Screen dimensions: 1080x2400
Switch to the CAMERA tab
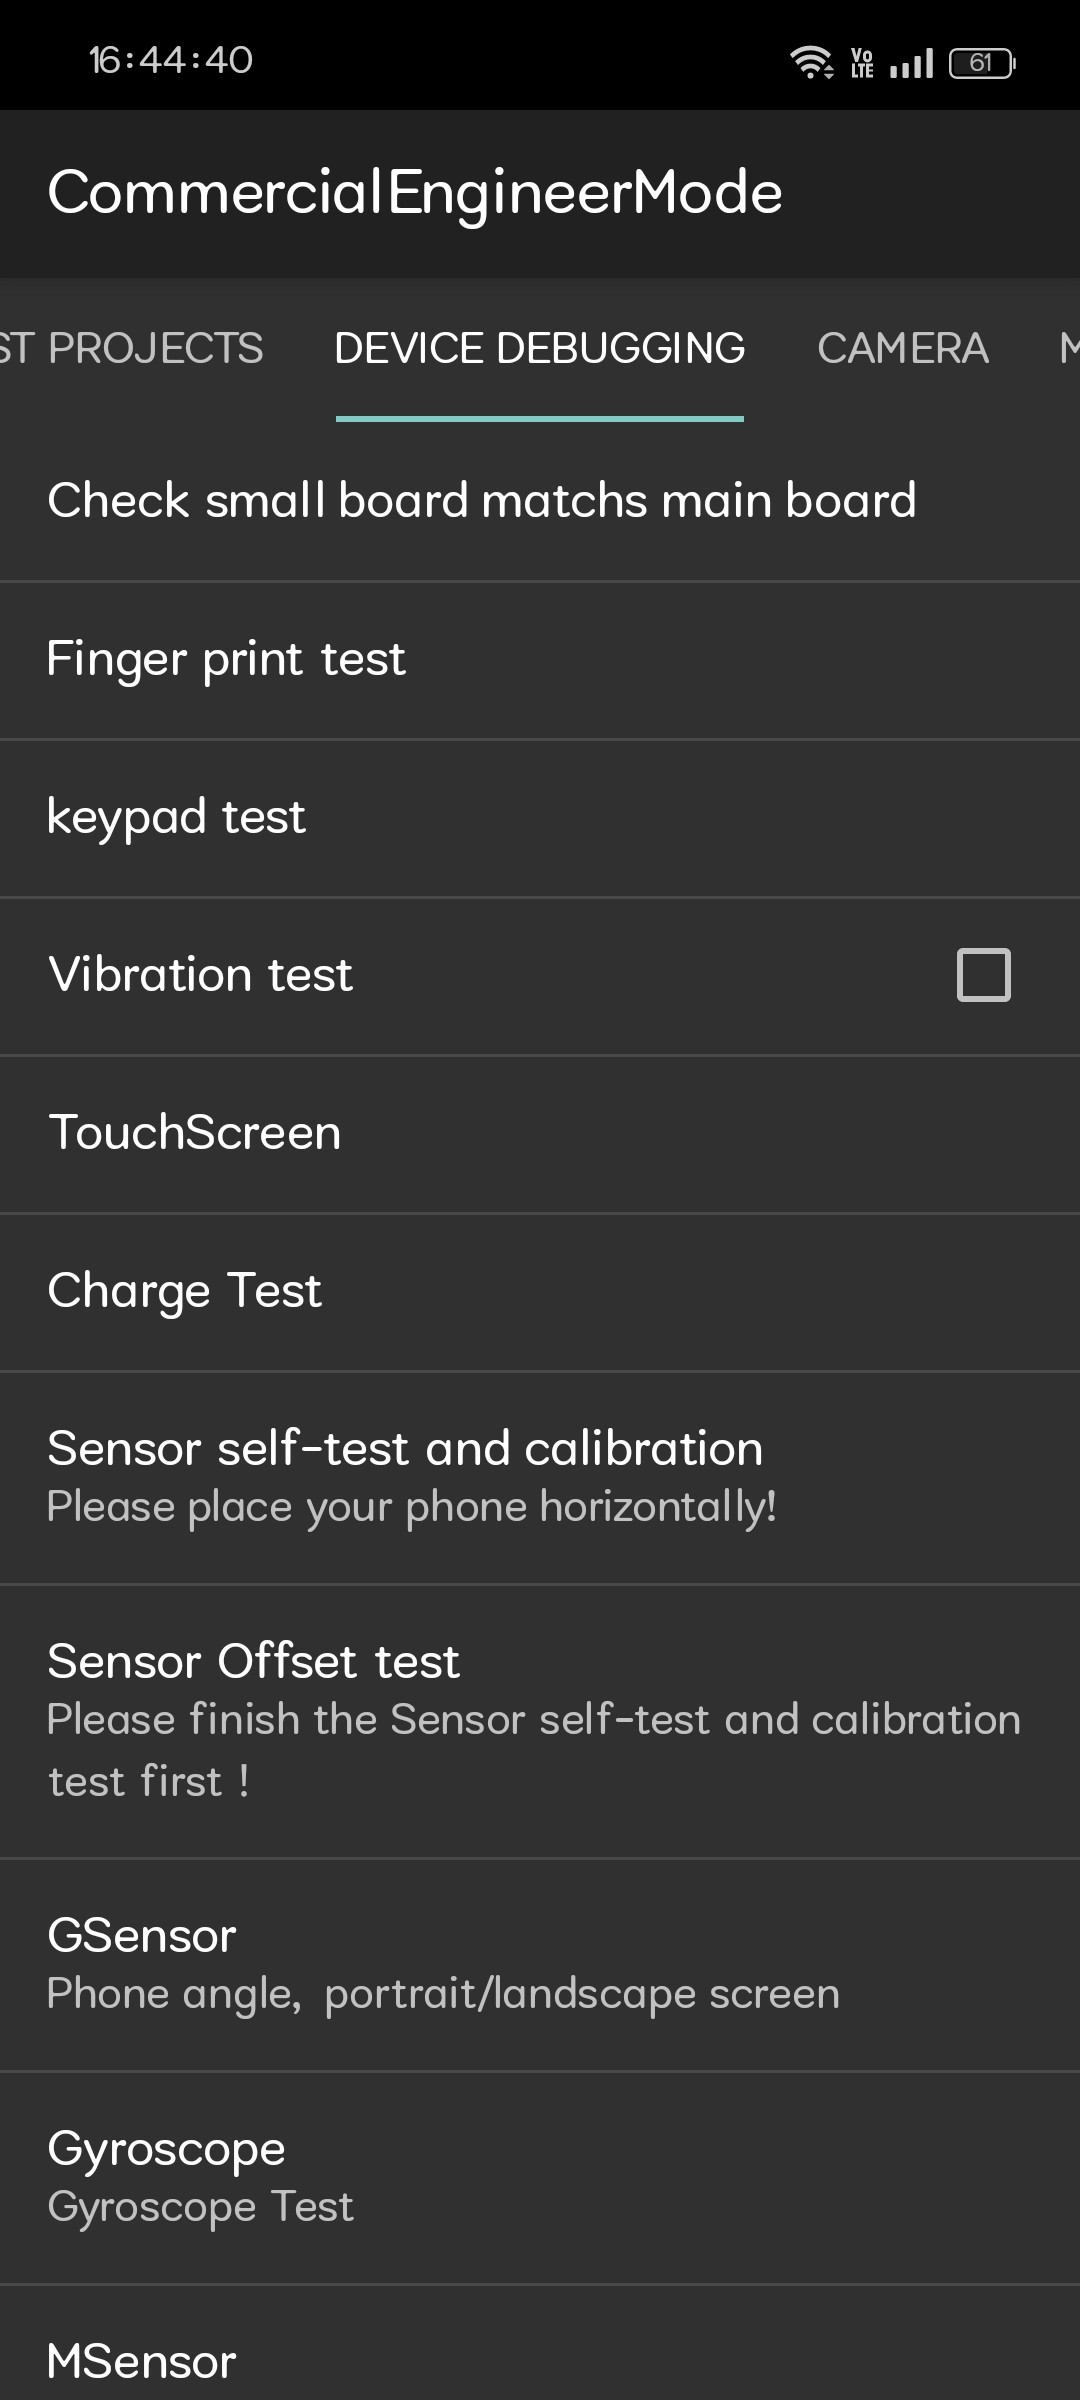click(902, 349)
